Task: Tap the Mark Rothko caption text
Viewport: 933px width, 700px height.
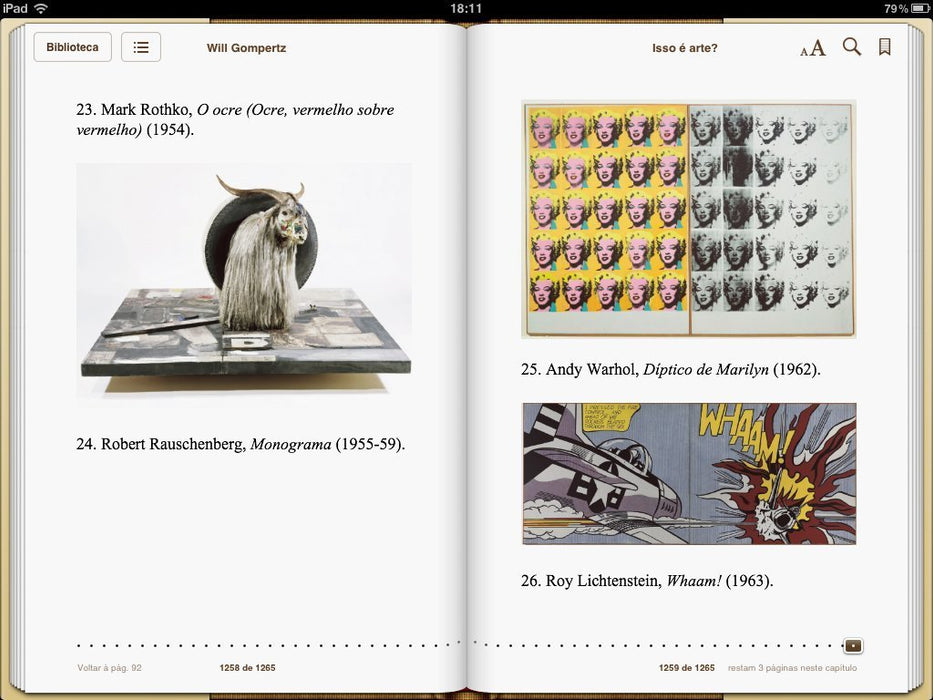Action: pos(235,119)
